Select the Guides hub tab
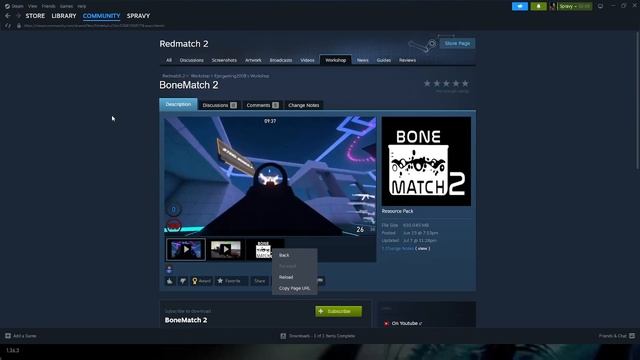 (x=384, y=60)
